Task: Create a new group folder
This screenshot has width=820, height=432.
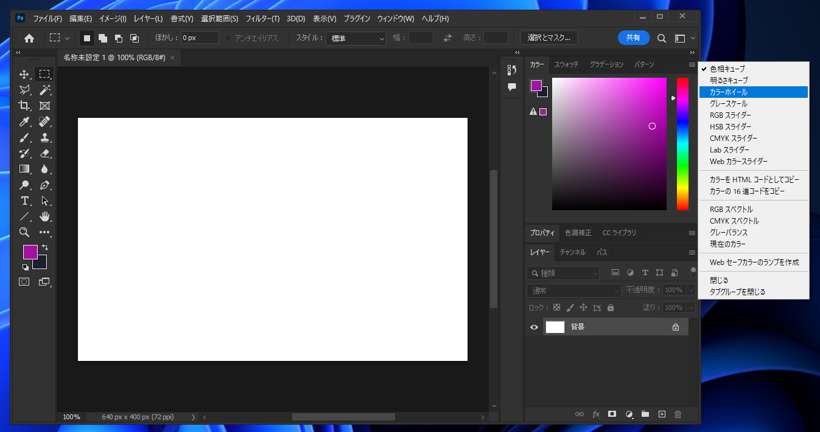Action: [x=645, y=414]
